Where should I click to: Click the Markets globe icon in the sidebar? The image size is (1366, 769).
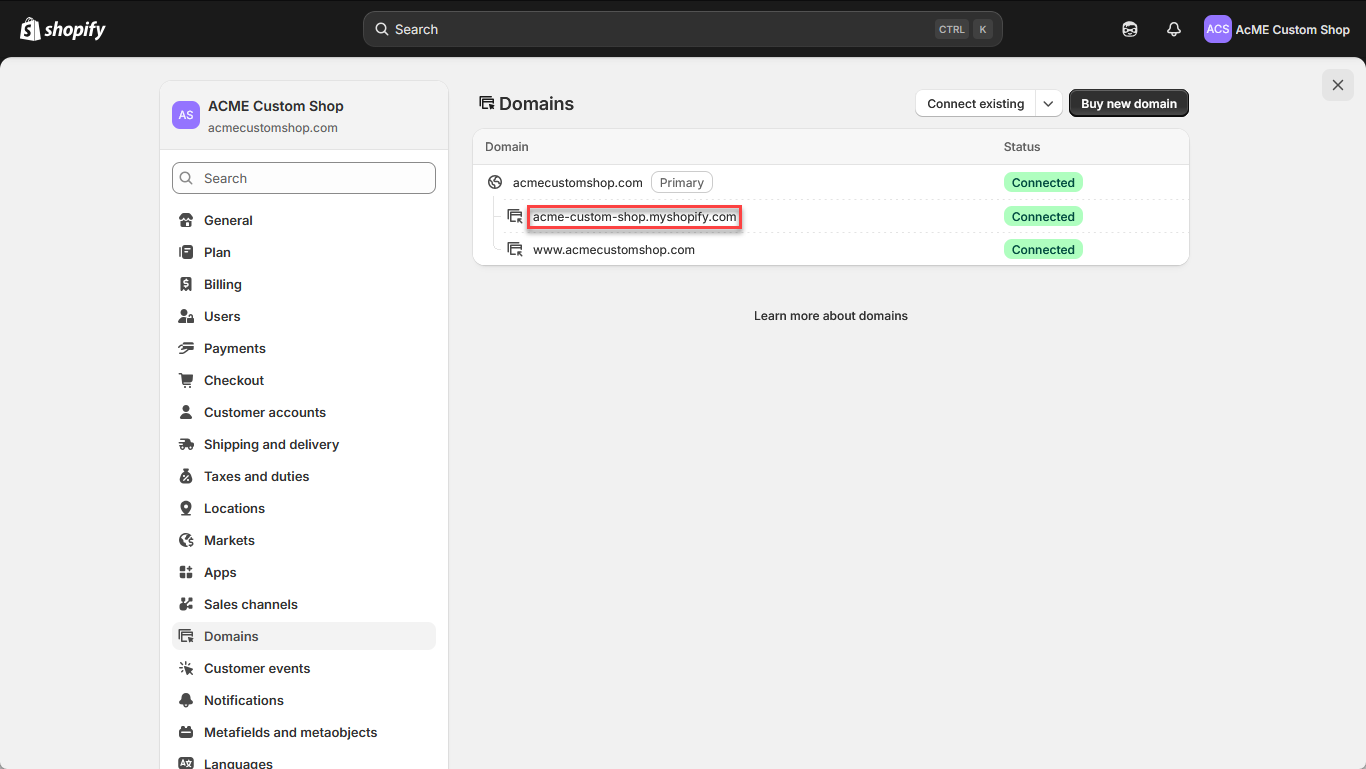(186, 540)
